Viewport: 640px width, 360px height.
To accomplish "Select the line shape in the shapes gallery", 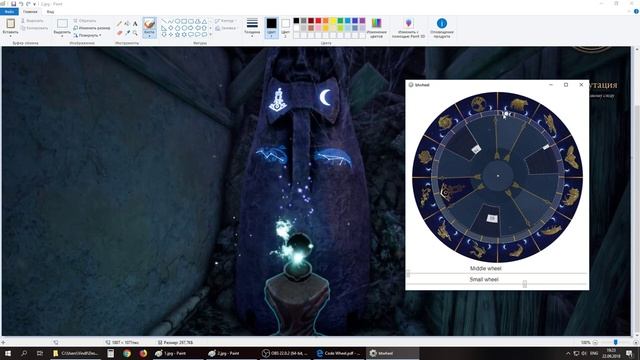I will (164, 21).
